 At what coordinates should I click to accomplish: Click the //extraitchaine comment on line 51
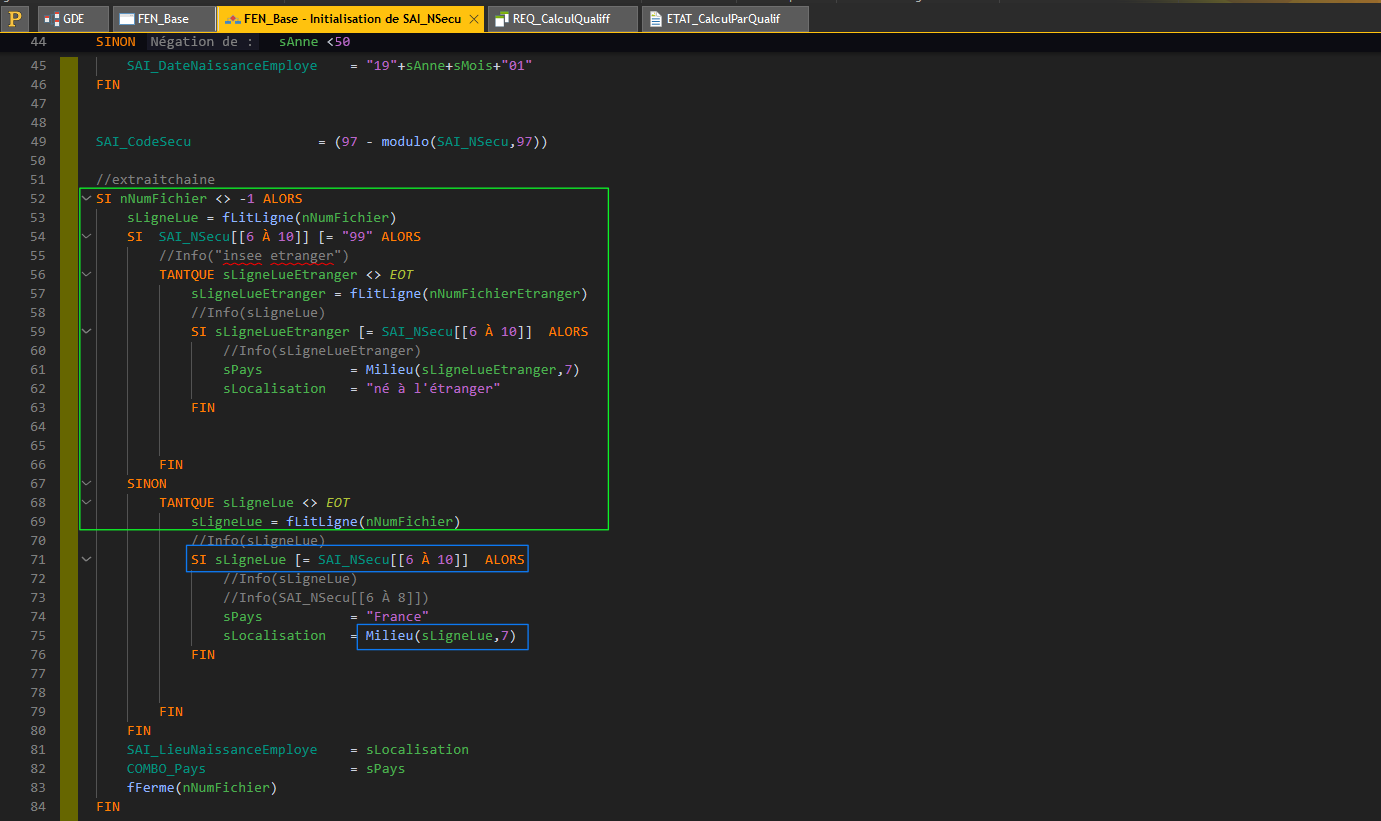[x=155, y=180]
